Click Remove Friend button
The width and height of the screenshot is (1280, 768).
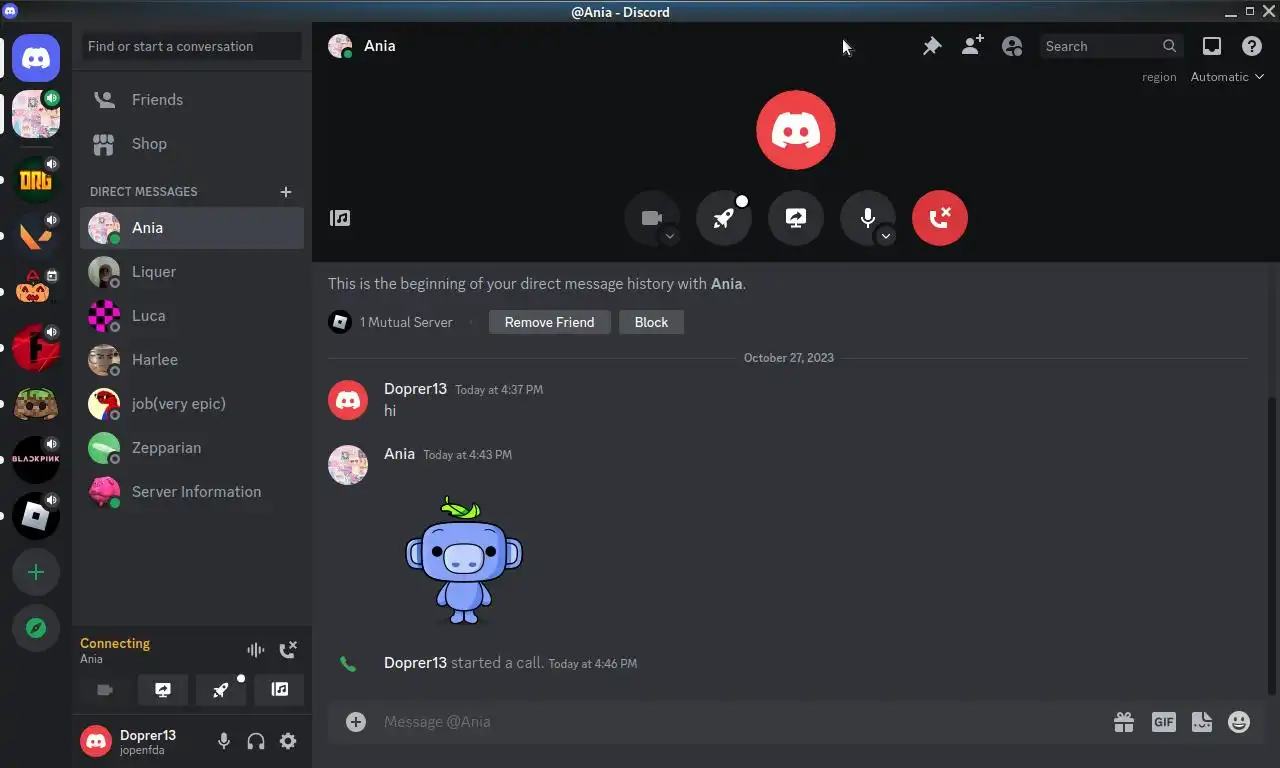pyautogui.click(x=549, y=322)
